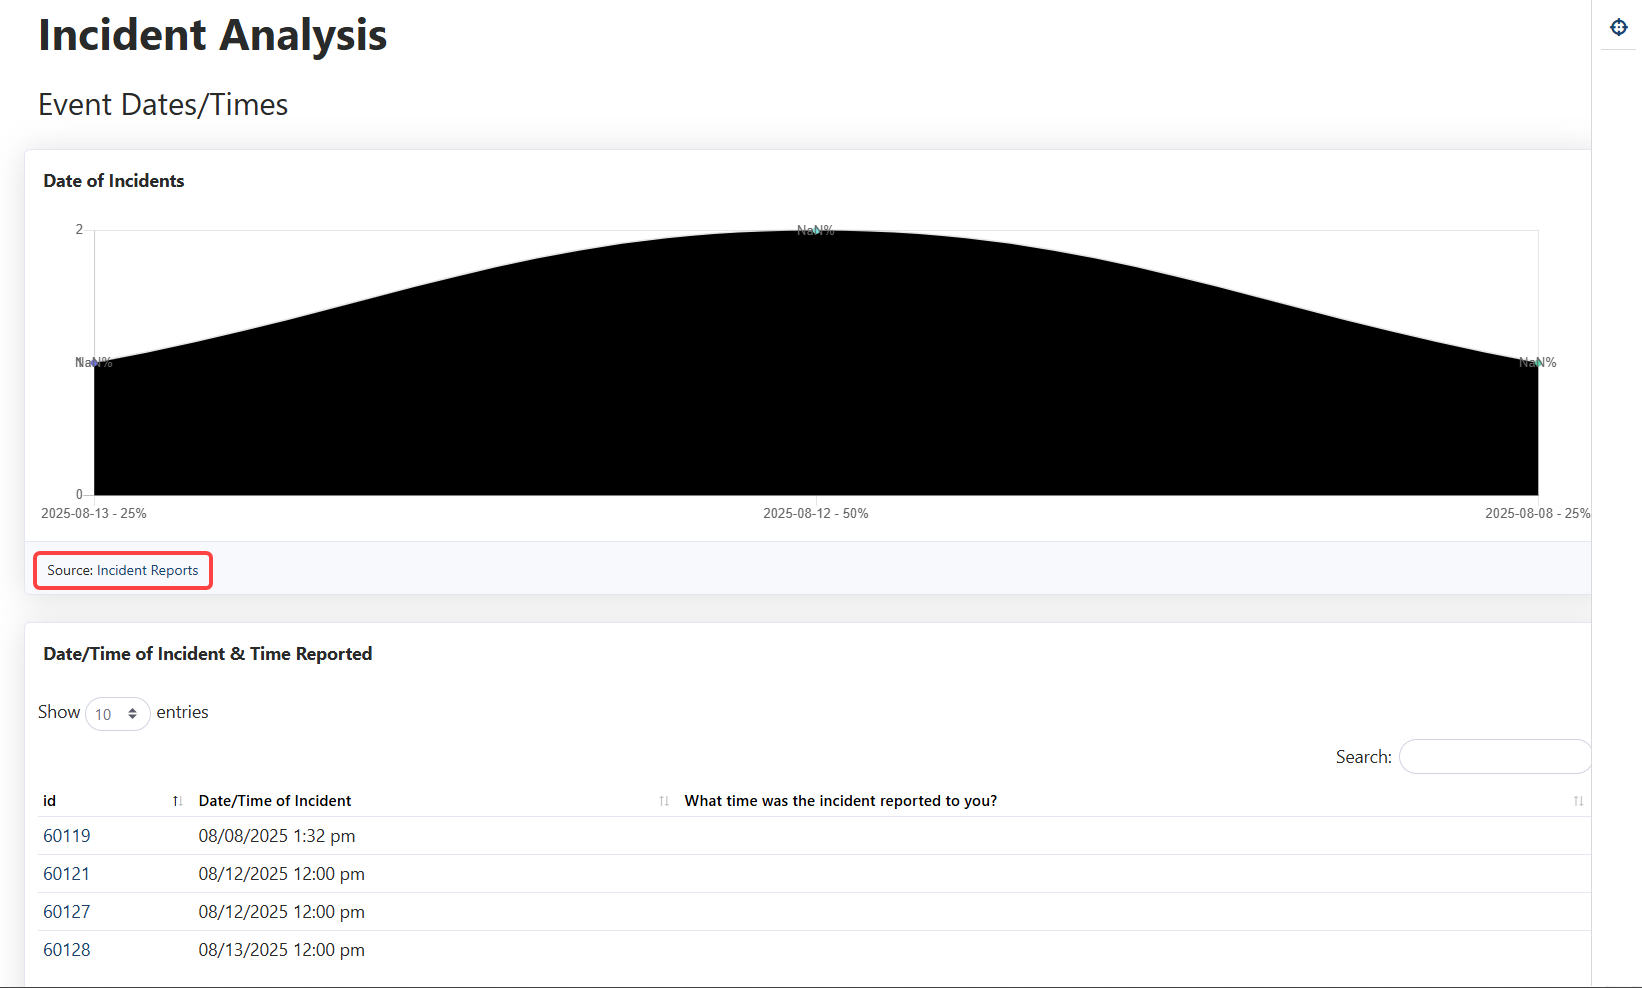Viewport: 1642px width, 988px height.
Task: Click the 08/13/2025 12:00 pm date cell
Action: [x=281, y=950]
